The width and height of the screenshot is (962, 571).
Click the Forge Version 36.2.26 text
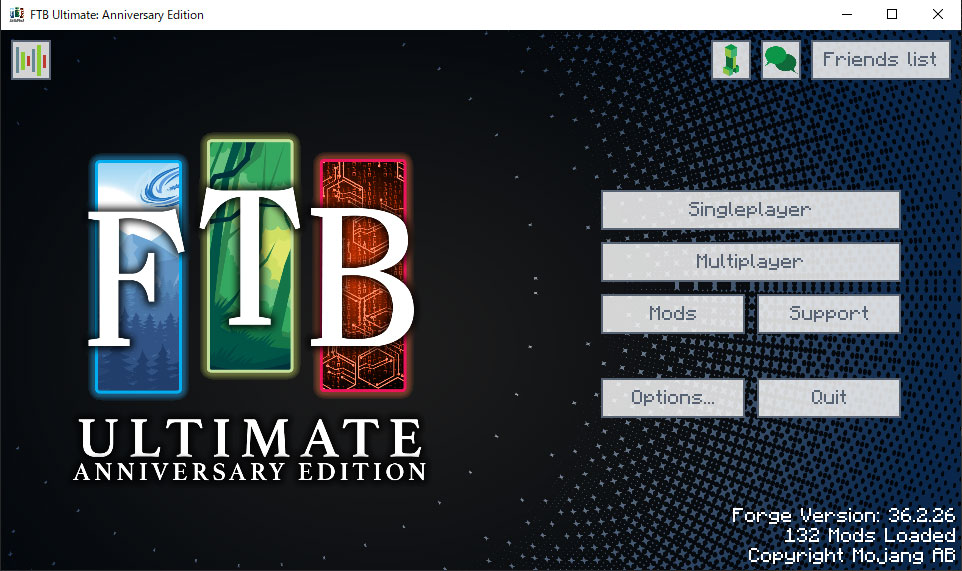click(x=844, y=516)
